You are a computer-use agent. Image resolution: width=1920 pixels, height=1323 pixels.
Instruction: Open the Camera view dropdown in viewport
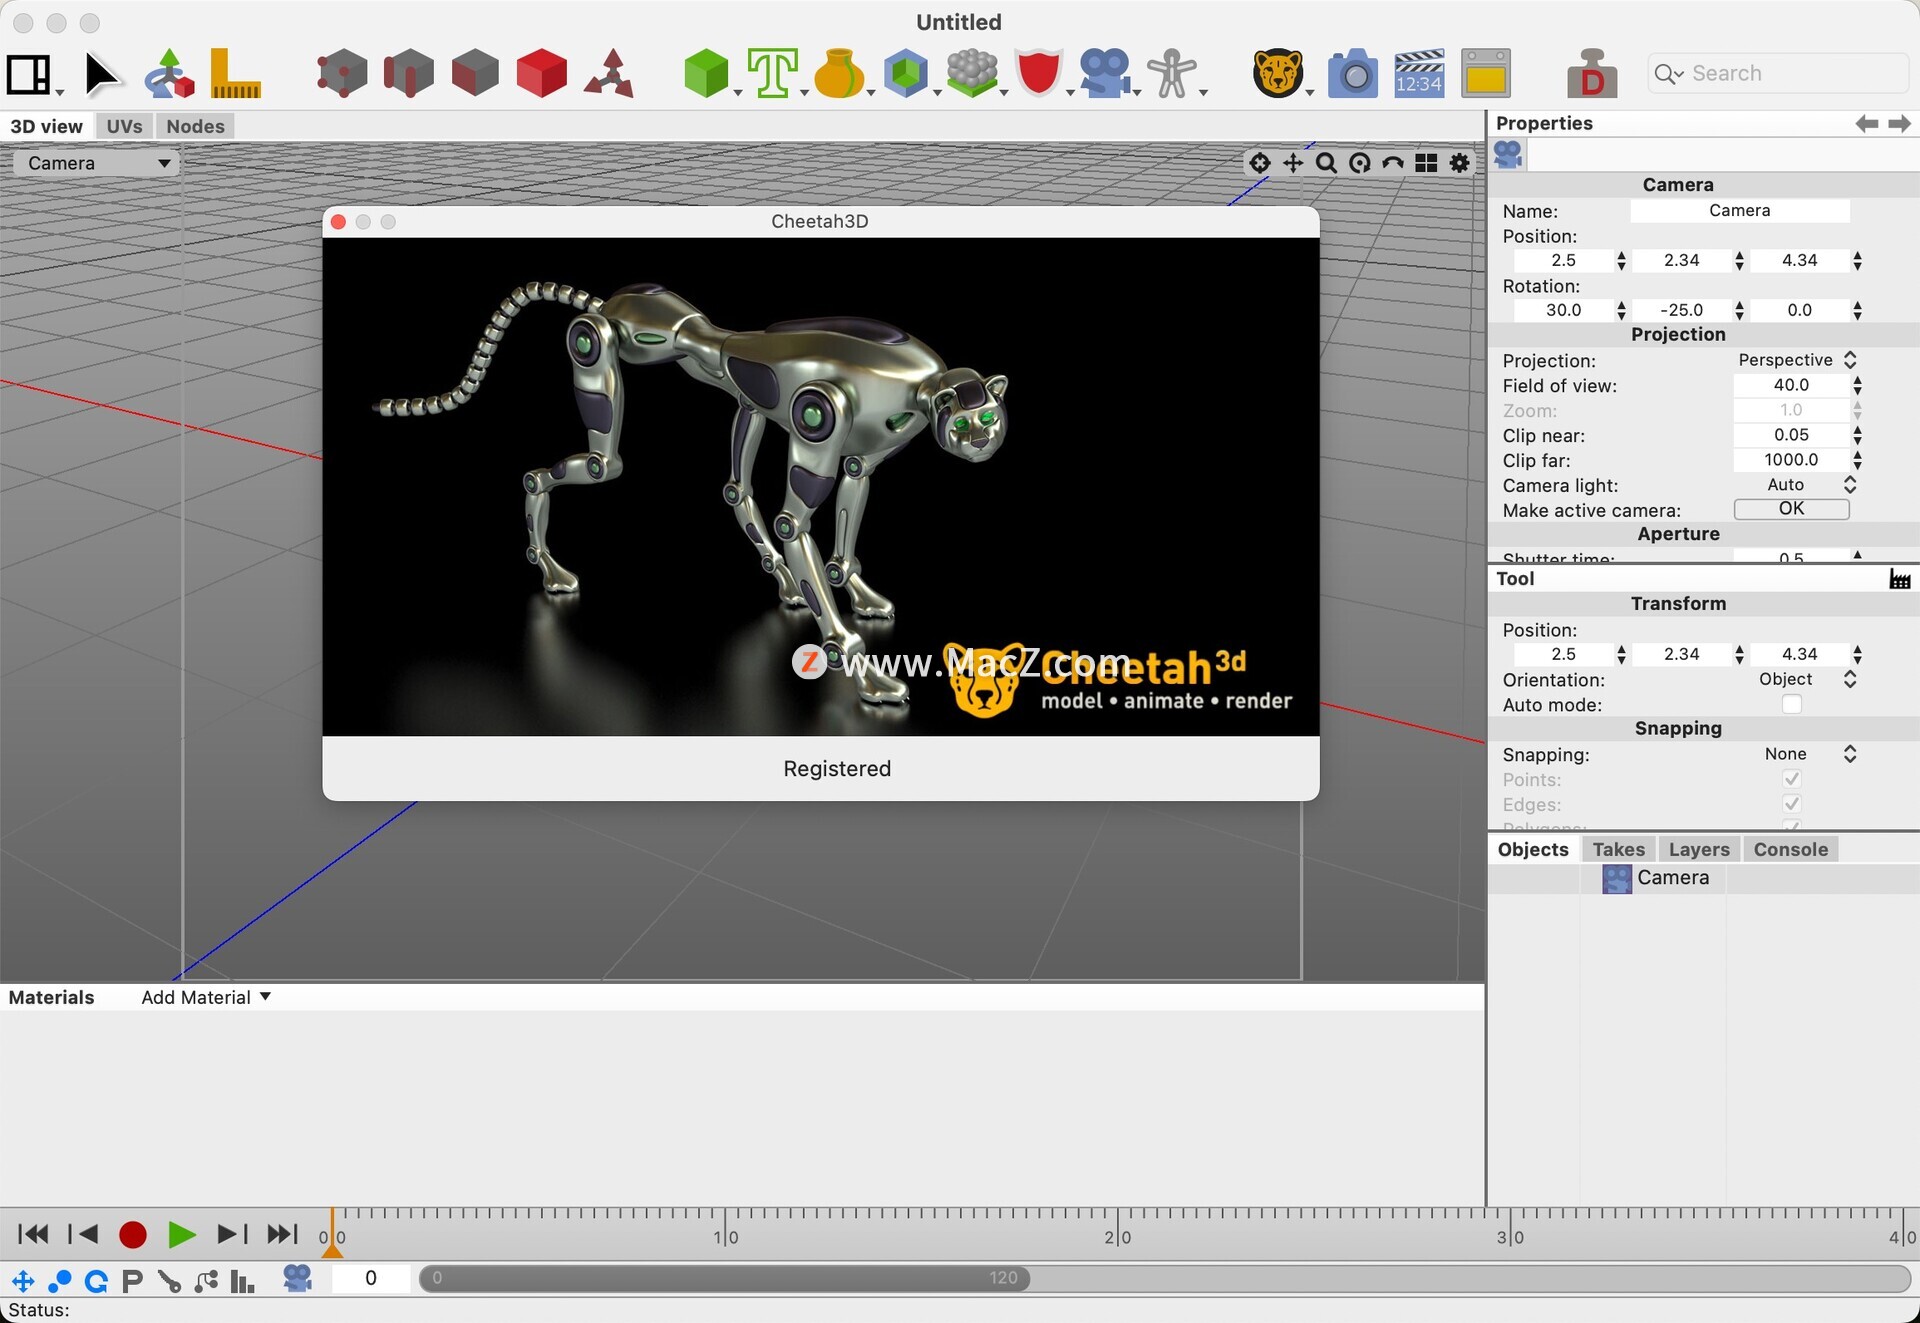(97, 163)
